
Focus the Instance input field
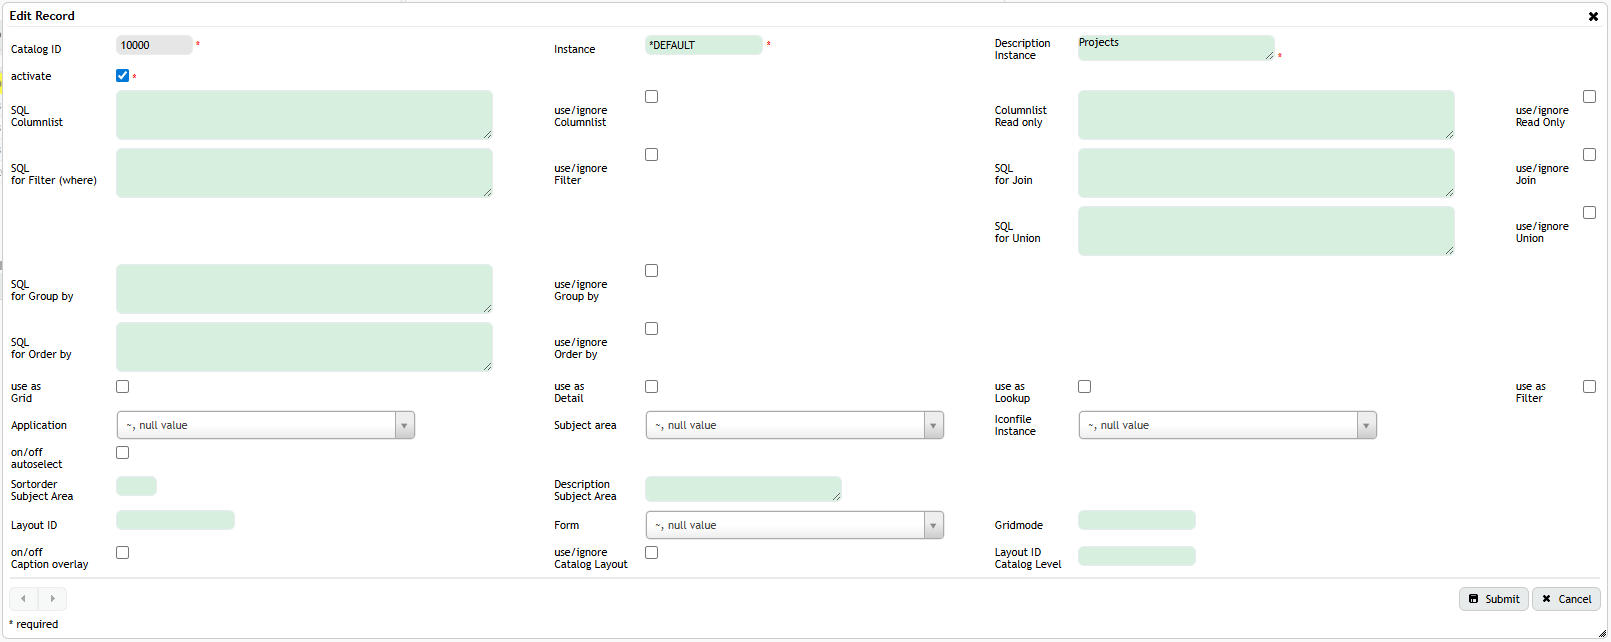703,45
